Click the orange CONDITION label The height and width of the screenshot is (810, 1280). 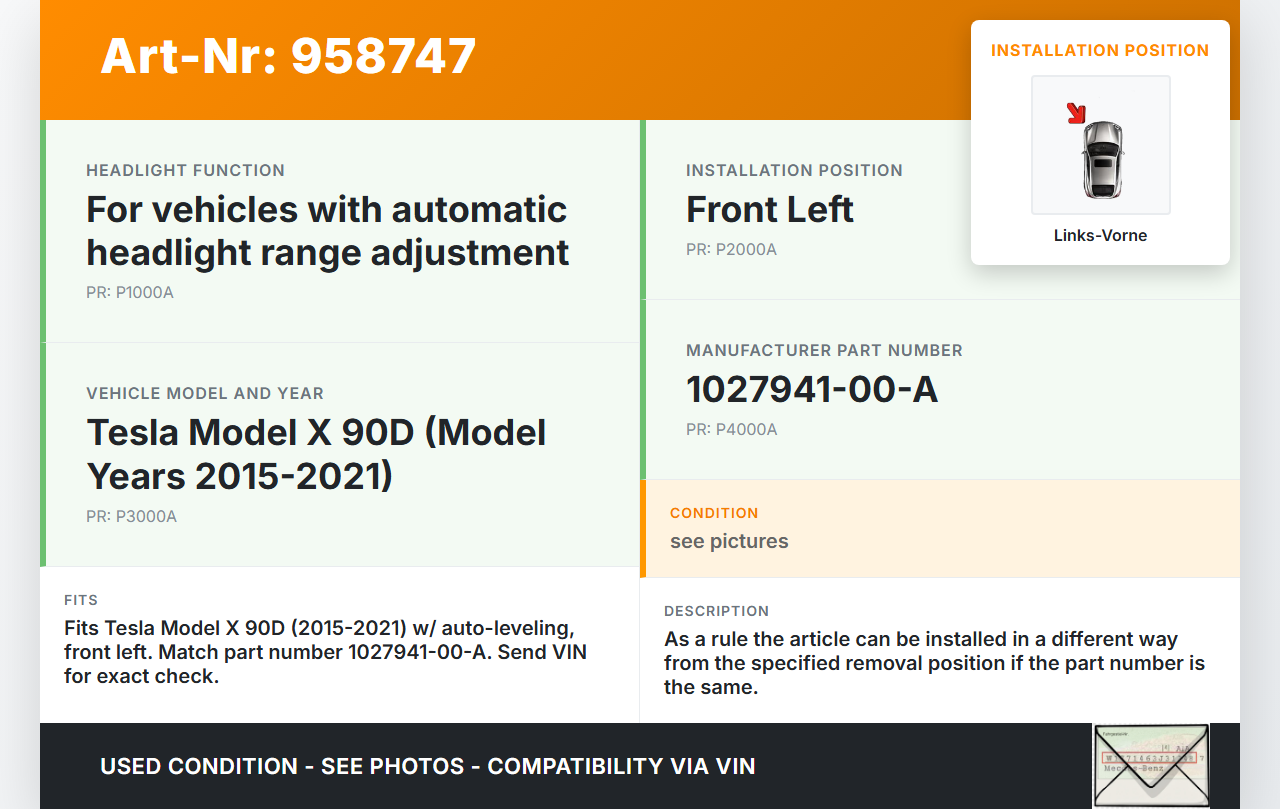click(714, 513)
